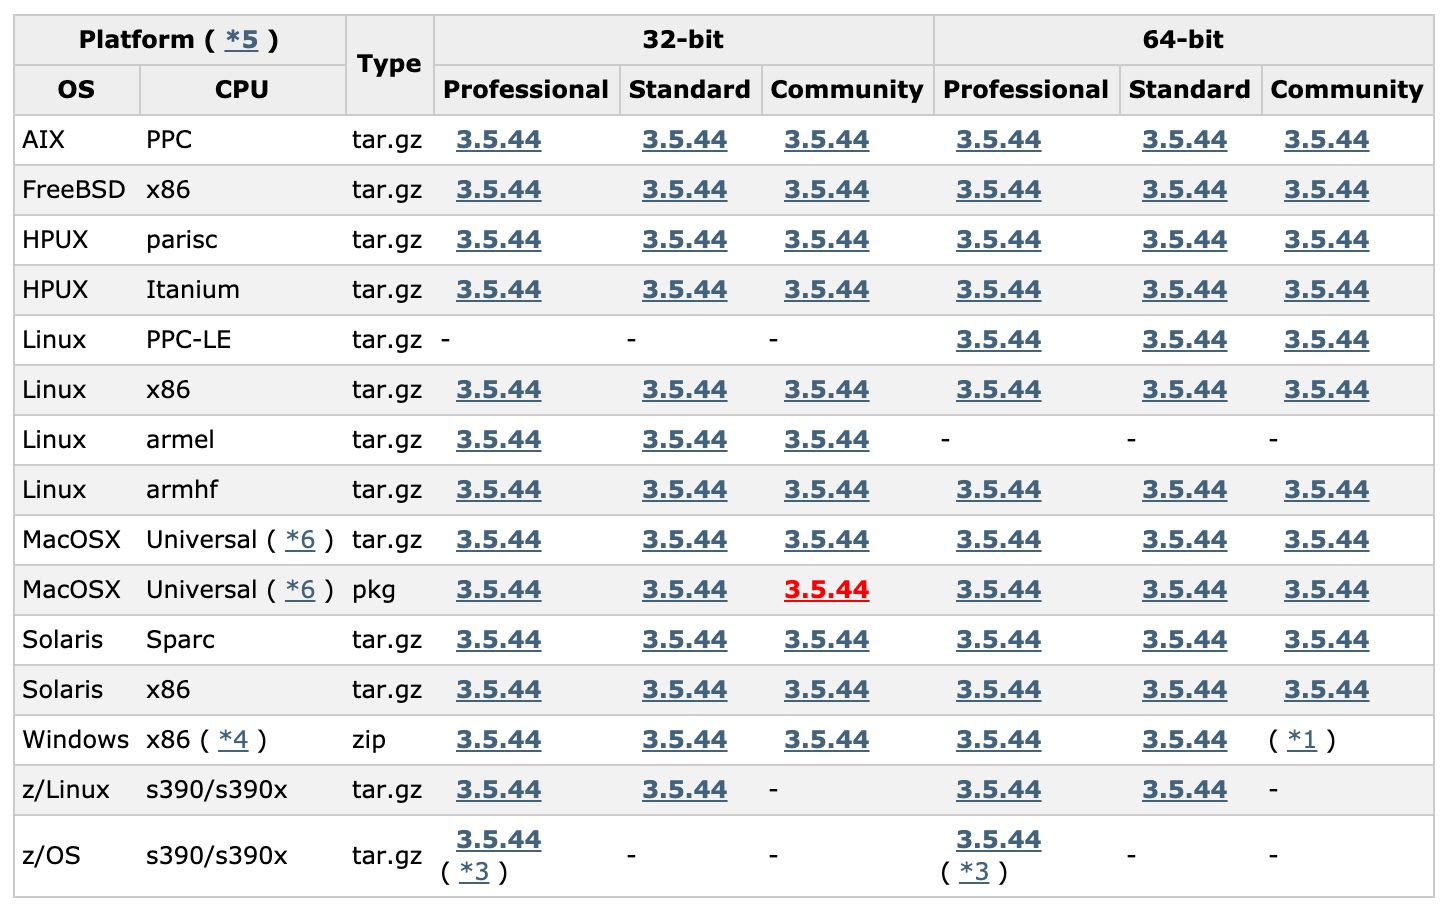Download Linux armel 32-bit Professional 3.5.44
The width and height of the screenshot is (1446, 910).
(498, 440)
